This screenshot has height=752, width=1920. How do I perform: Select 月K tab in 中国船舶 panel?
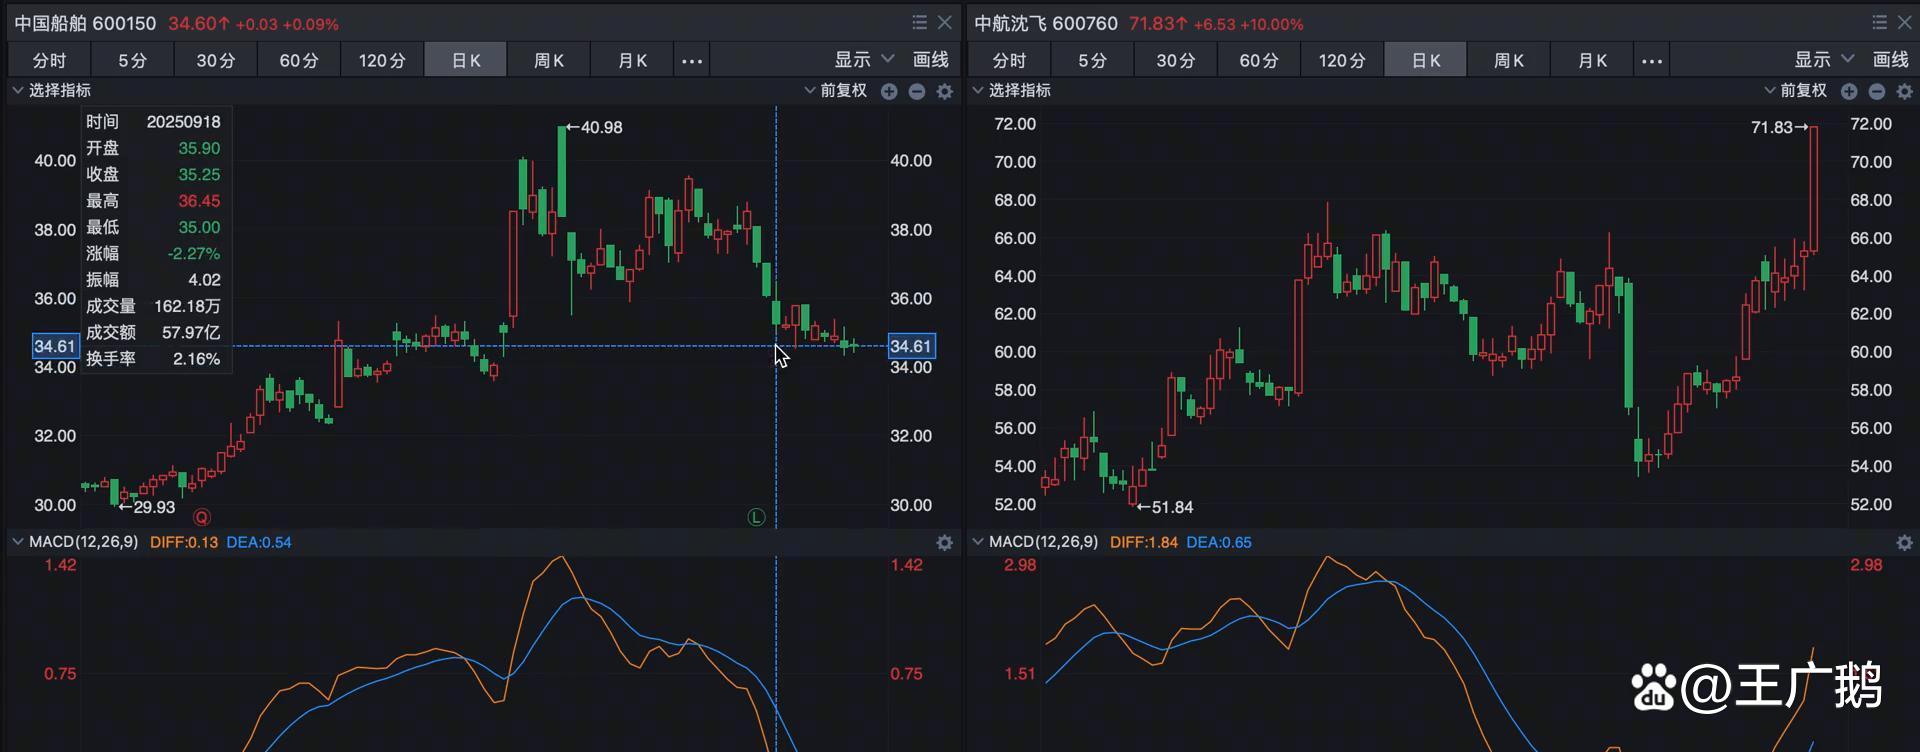coord(632,60)
